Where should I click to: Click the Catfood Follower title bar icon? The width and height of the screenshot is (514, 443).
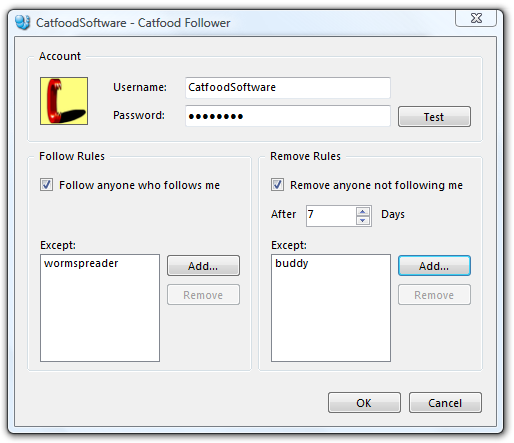point(22,22)
